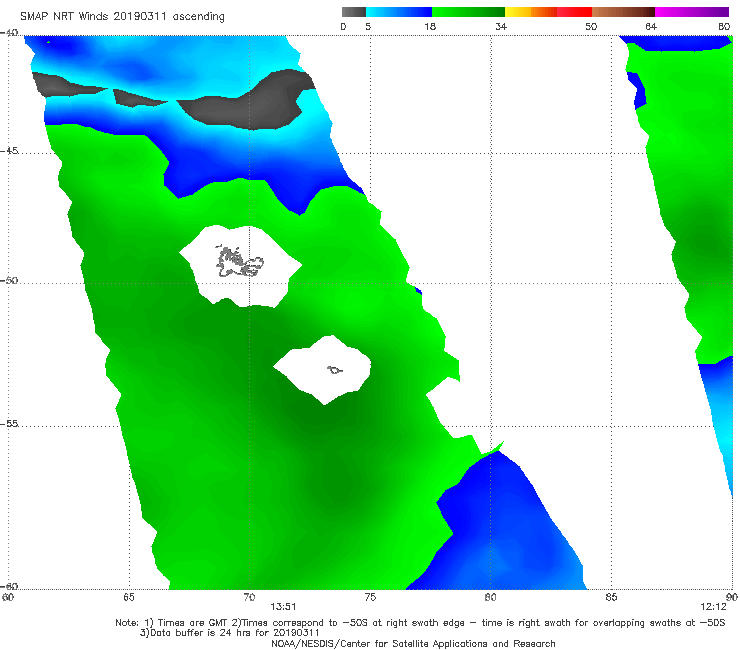Click the red segment of the colorbar
Screen dimensions: 740x650
click(x=574, y=12)
